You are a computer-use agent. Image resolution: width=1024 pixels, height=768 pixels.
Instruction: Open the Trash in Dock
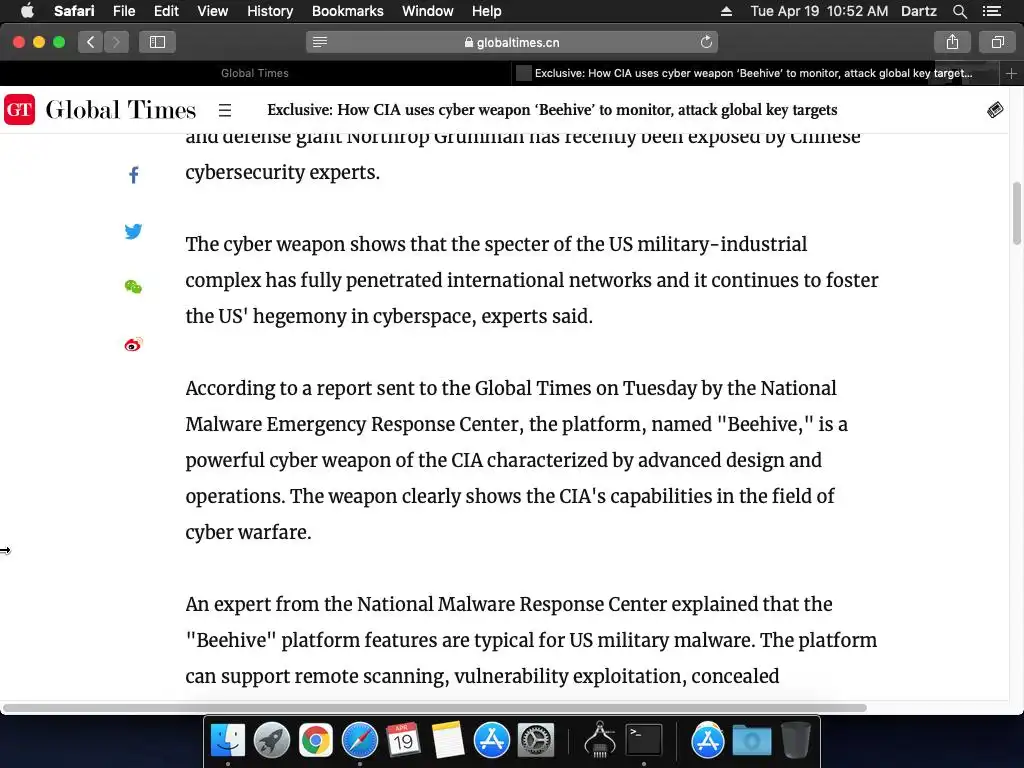pyautogui.click(x=796, y=741)
